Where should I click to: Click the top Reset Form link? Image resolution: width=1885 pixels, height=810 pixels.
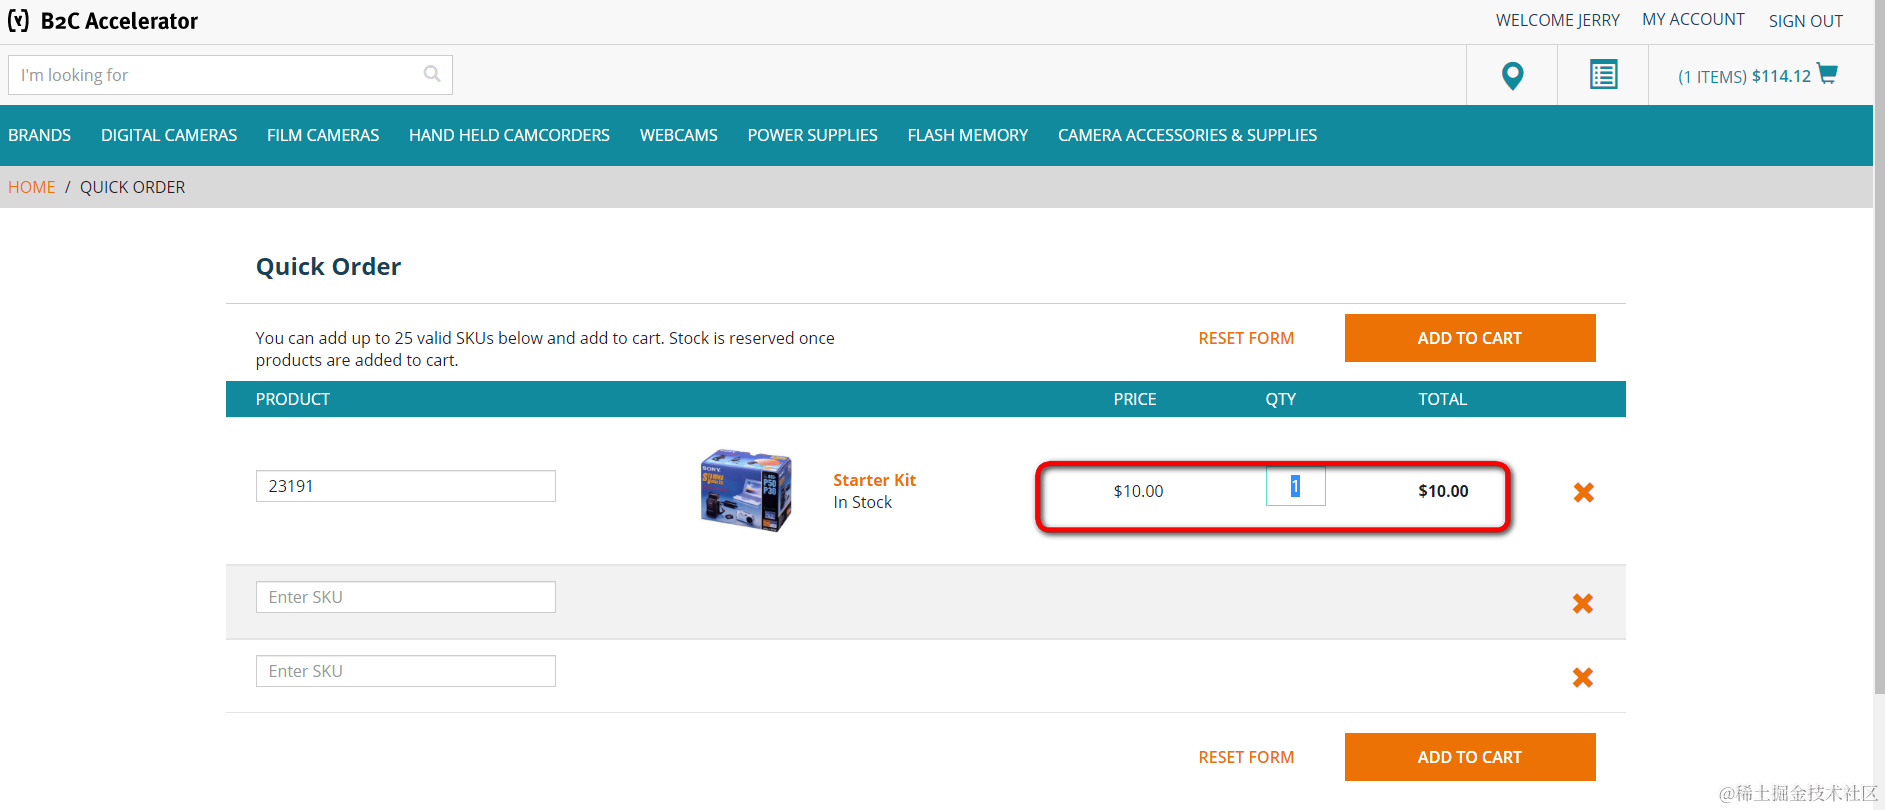[x=1246, y=338]
